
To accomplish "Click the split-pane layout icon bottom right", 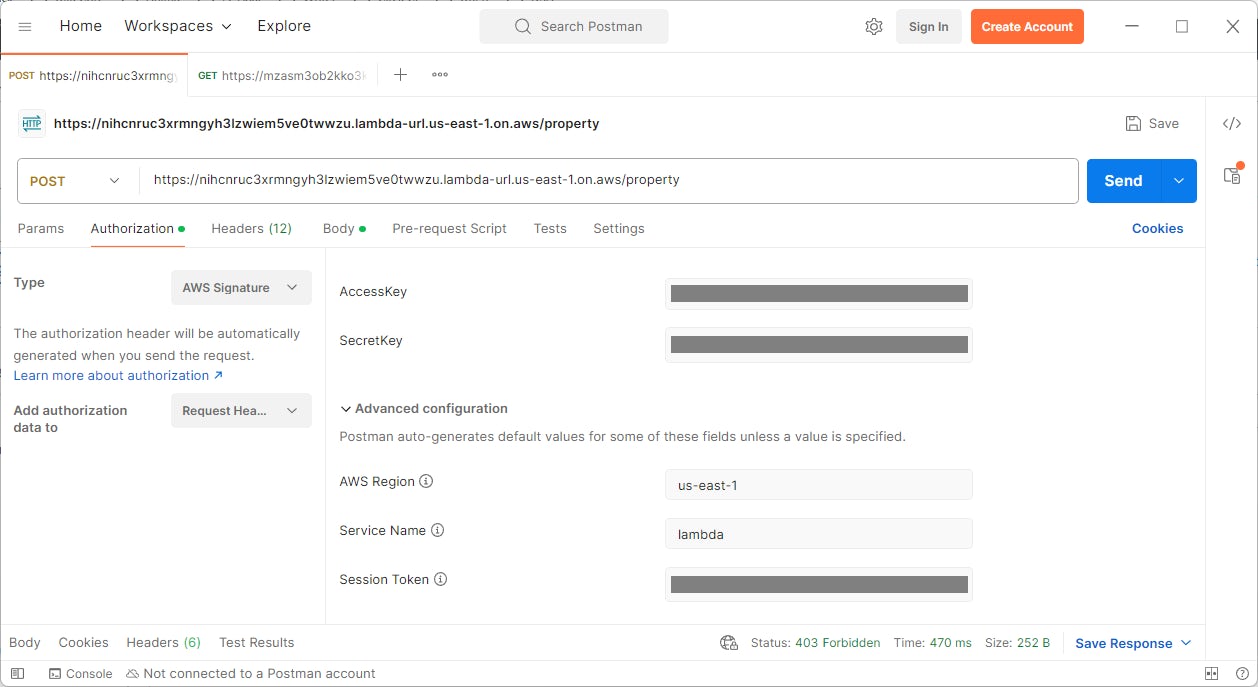I will [x=1211, y=673].
